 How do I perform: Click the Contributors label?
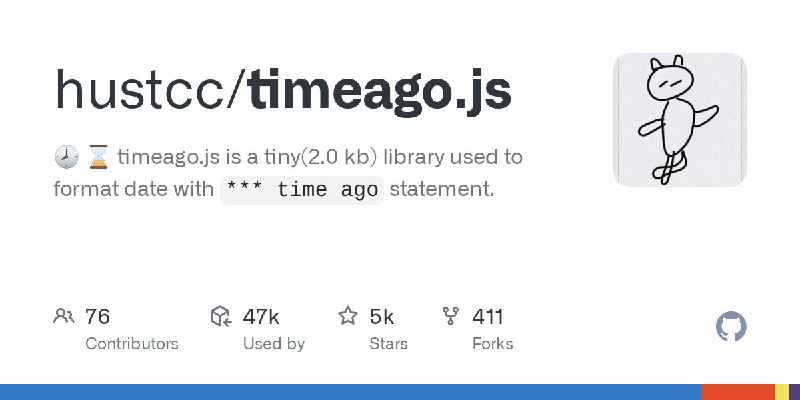click(x=132, y=344)
